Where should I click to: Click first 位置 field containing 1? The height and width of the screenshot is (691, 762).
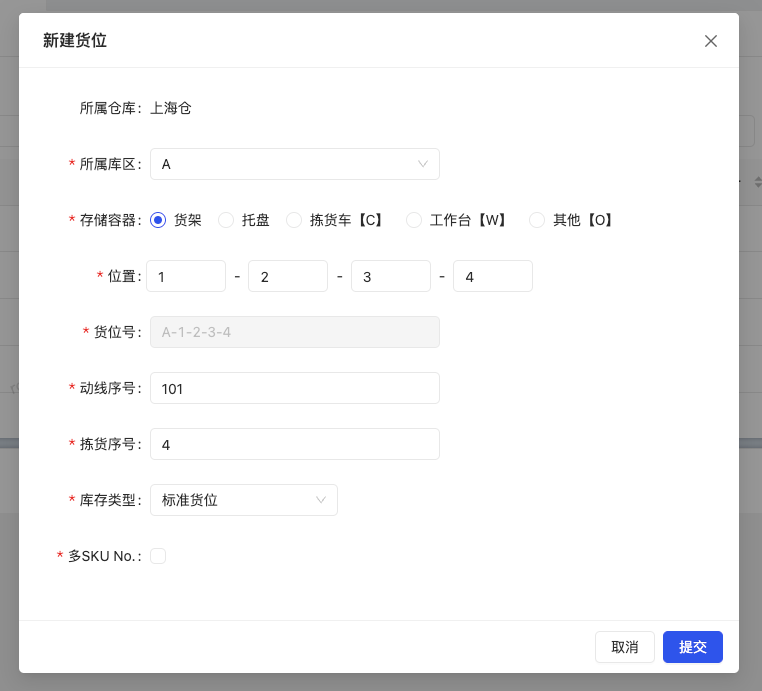(186, 276)
